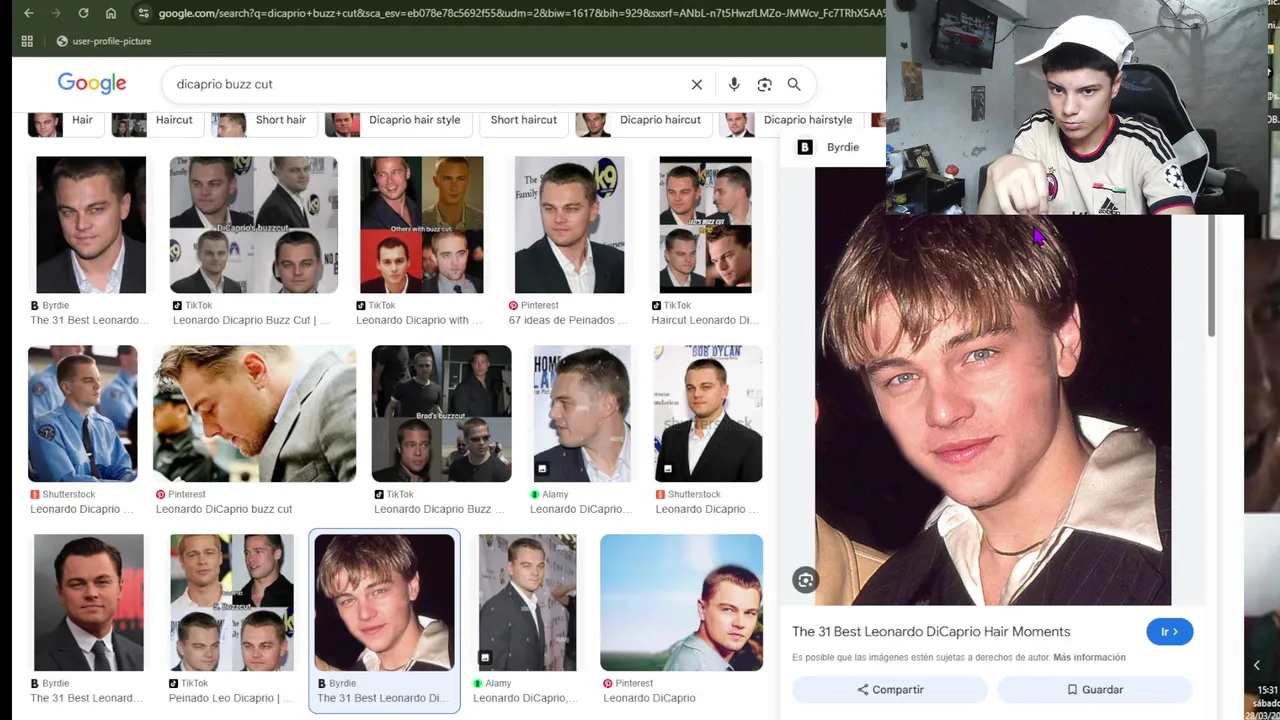The height and width of the screenshot is (720, 1280).
Task: Reload the page with the refresh icon
Action: click(x=83, y=13)
